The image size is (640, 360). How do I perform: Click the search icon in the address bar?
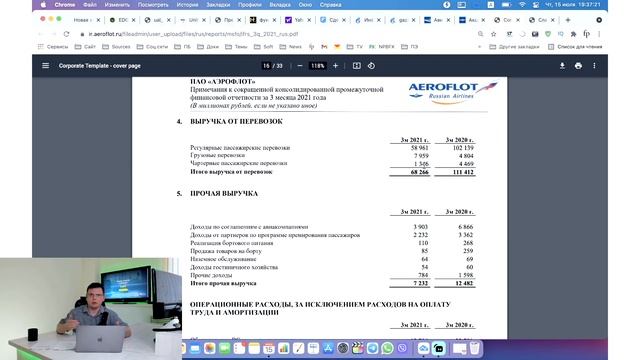(480, 34)
